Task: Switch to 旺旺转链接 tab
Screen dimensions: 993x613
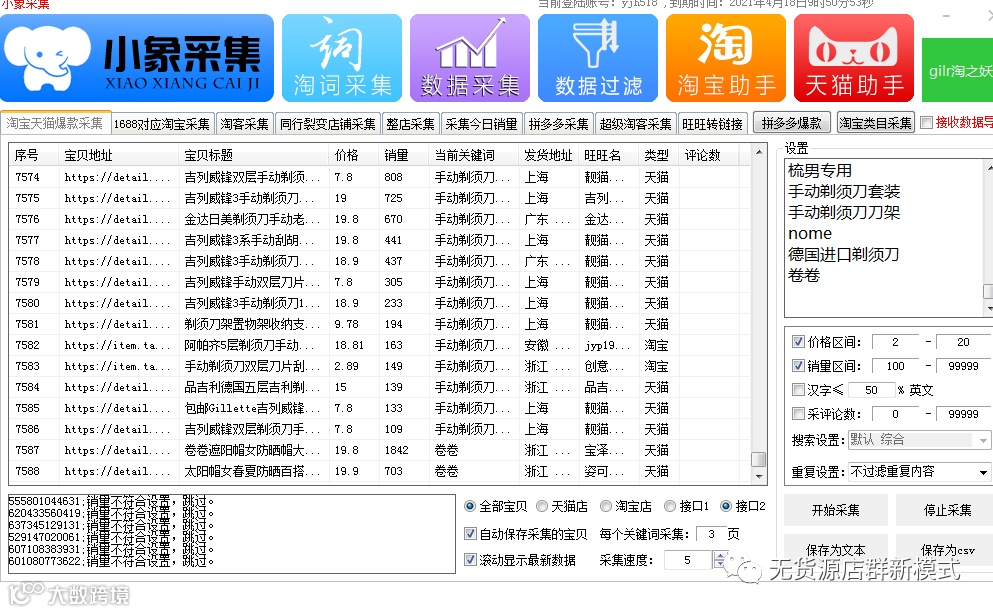Action: pos(712,124)
